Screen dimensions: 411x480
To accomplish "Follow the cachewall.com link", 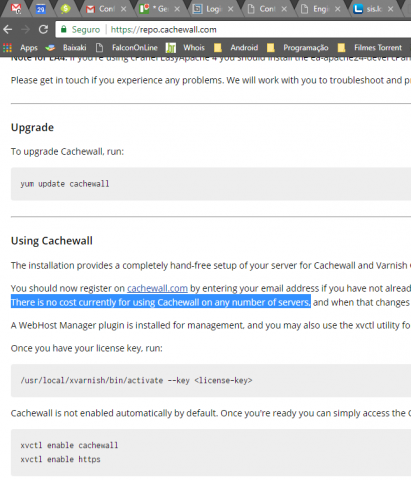I will [157, 288].
